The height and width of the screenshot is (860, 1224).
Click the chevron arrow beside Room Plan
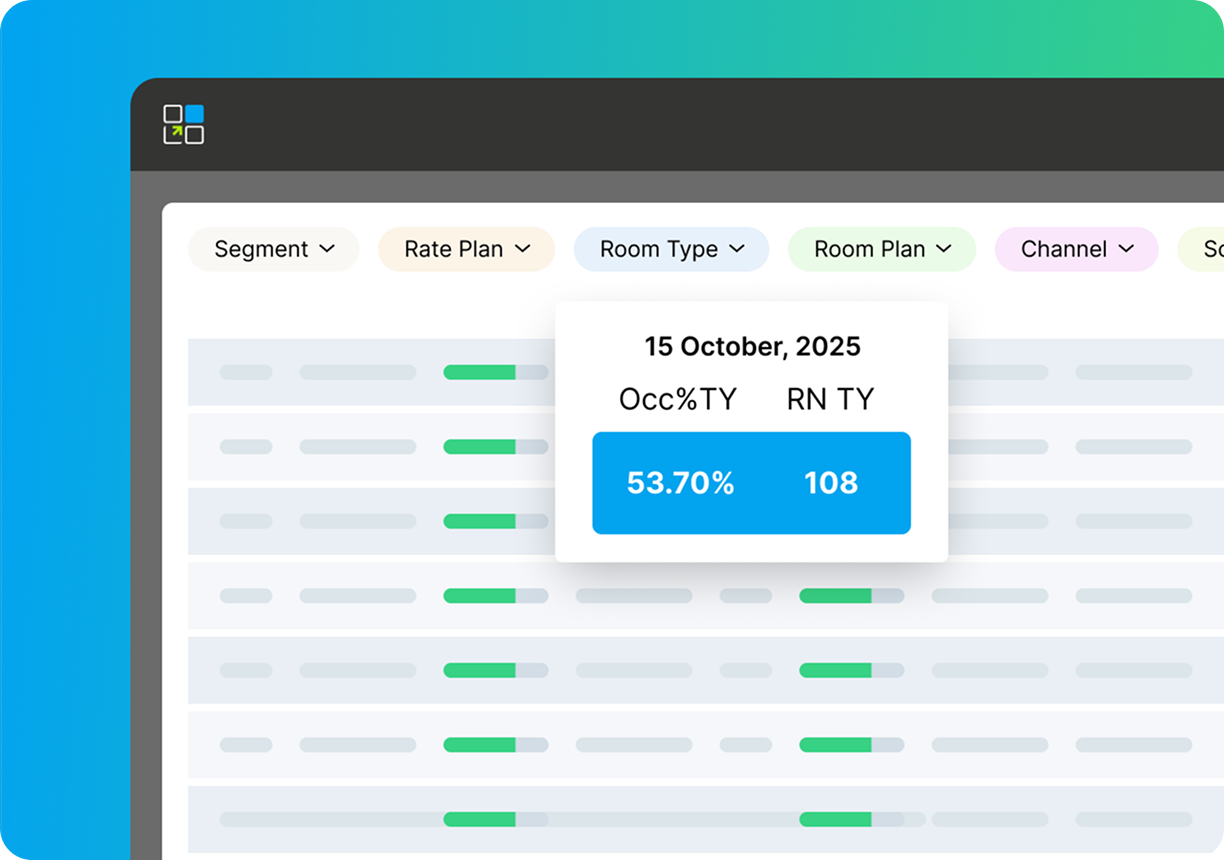point(944,249)
